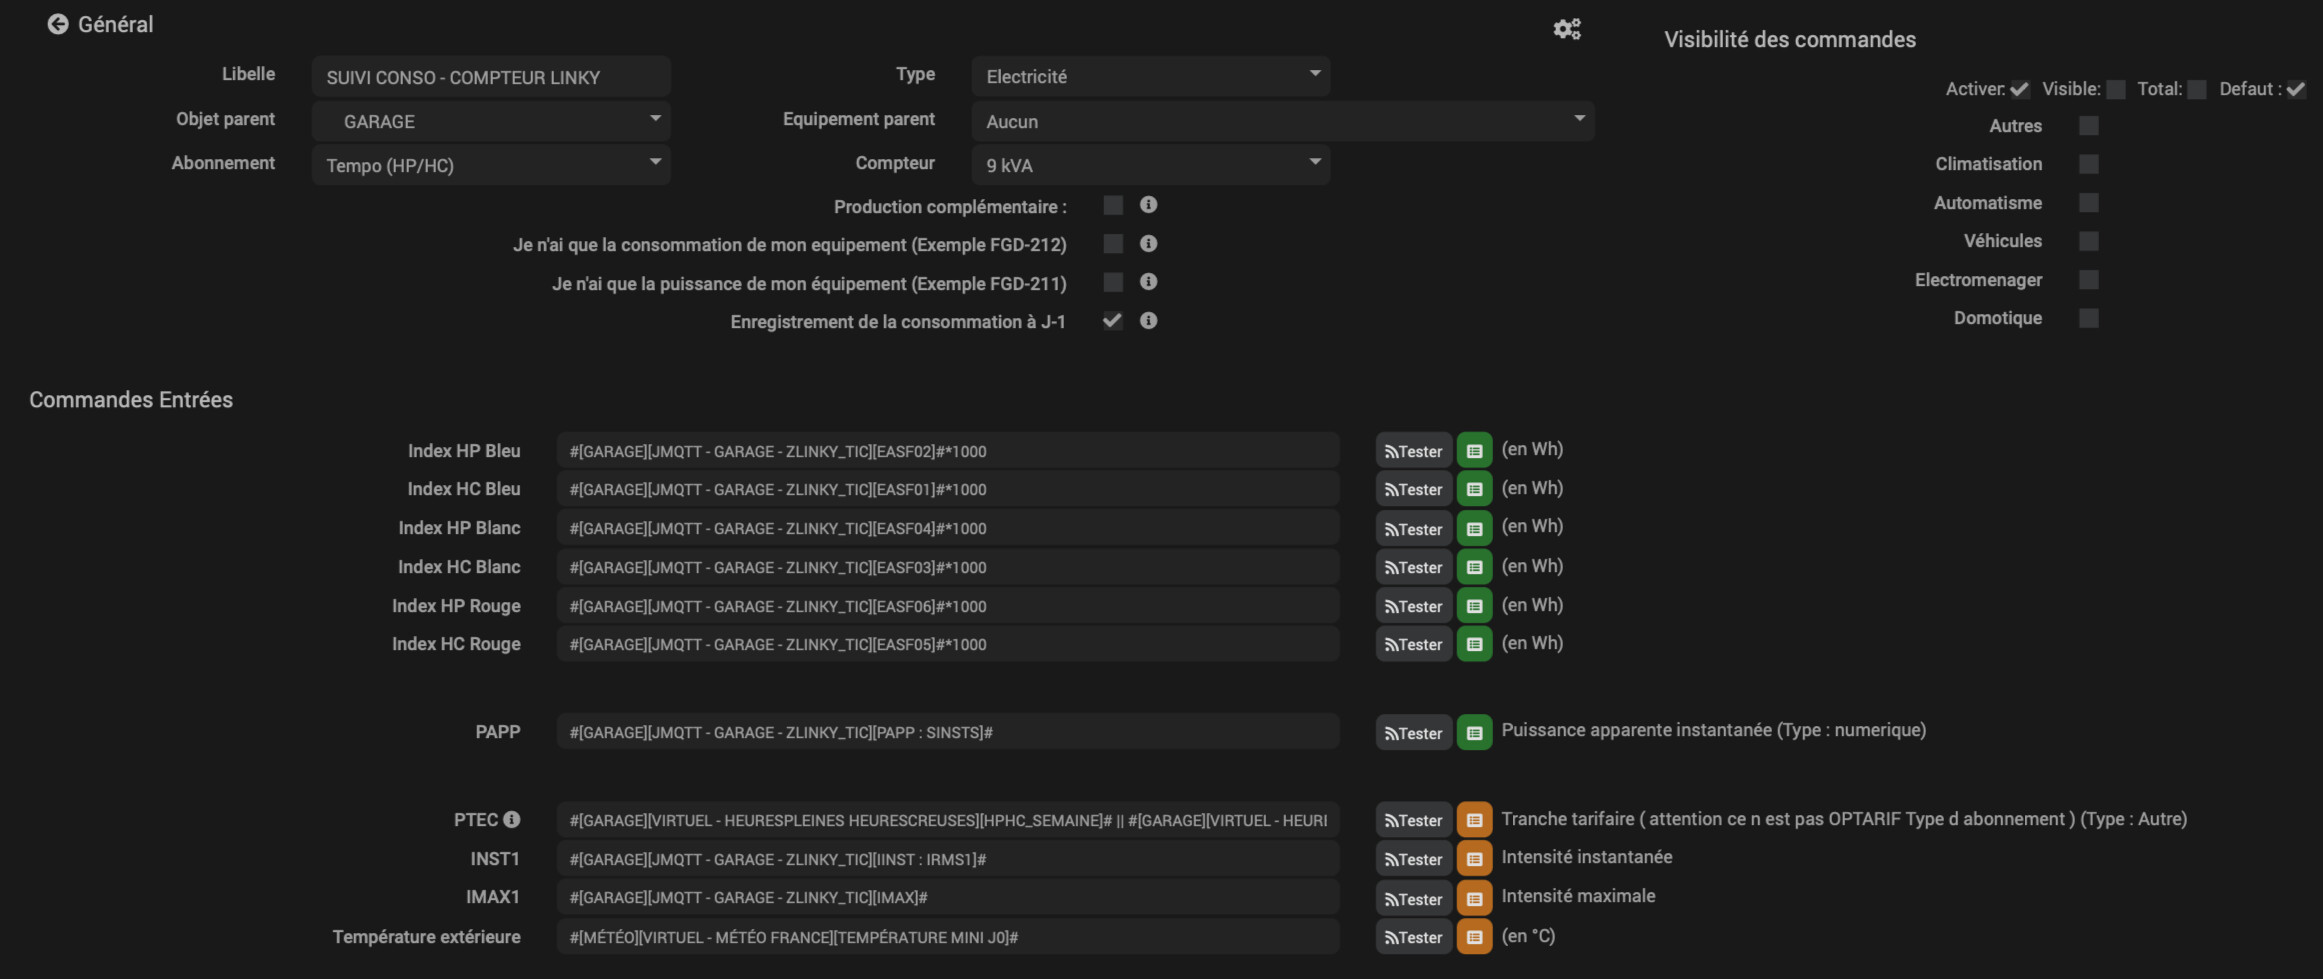Click the back arrow icon beside Général
Image resolution: width=2323 pixels, height=979 pixels.
point(58,24)
